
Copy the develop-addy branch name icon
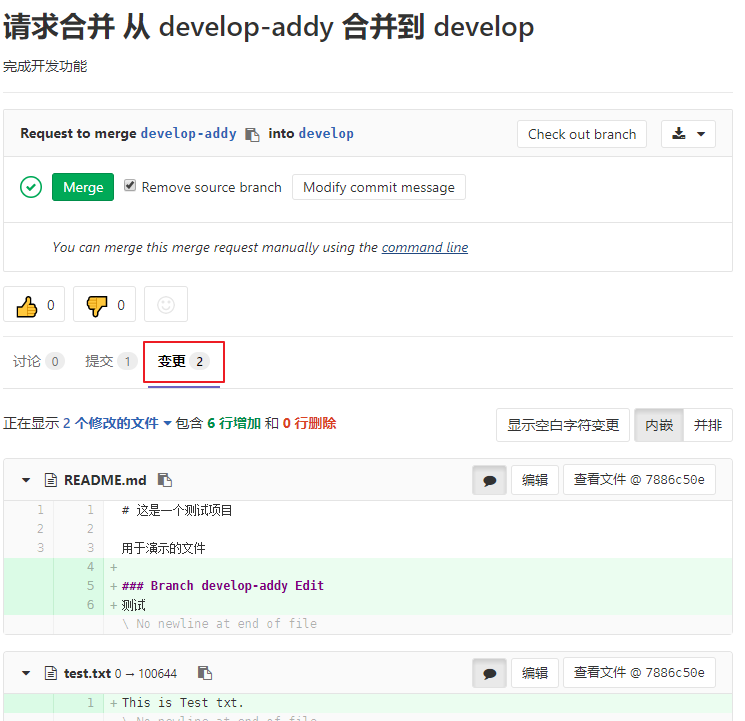(x=252, y=134)
